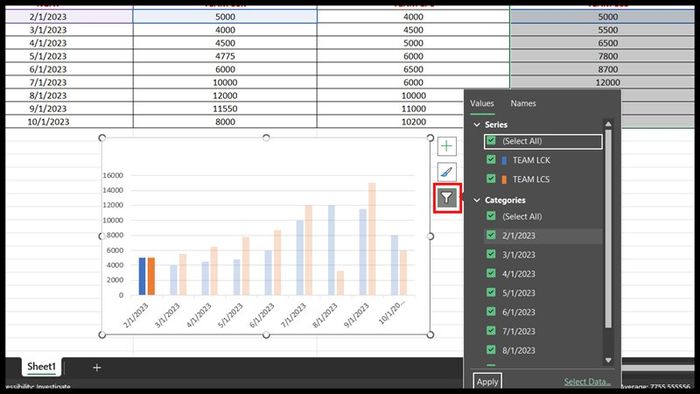
Task: Switch to the Names tab
Action: click(x=523, y=103)
